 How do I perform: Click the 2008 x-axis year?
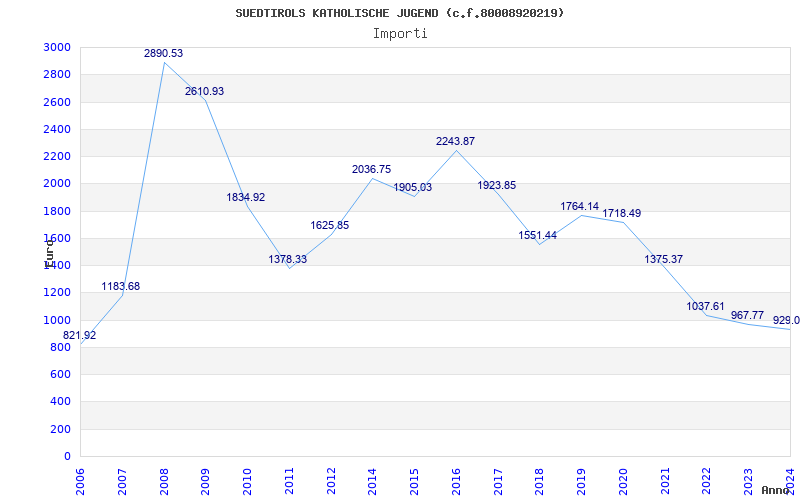tap(164, 481)
